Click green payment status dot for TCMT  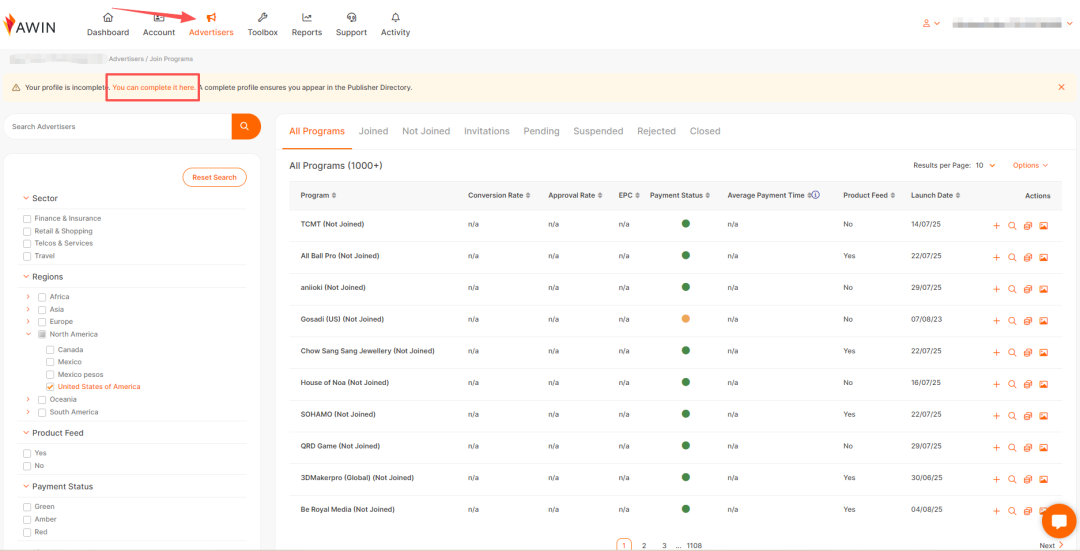coord(685,224)
